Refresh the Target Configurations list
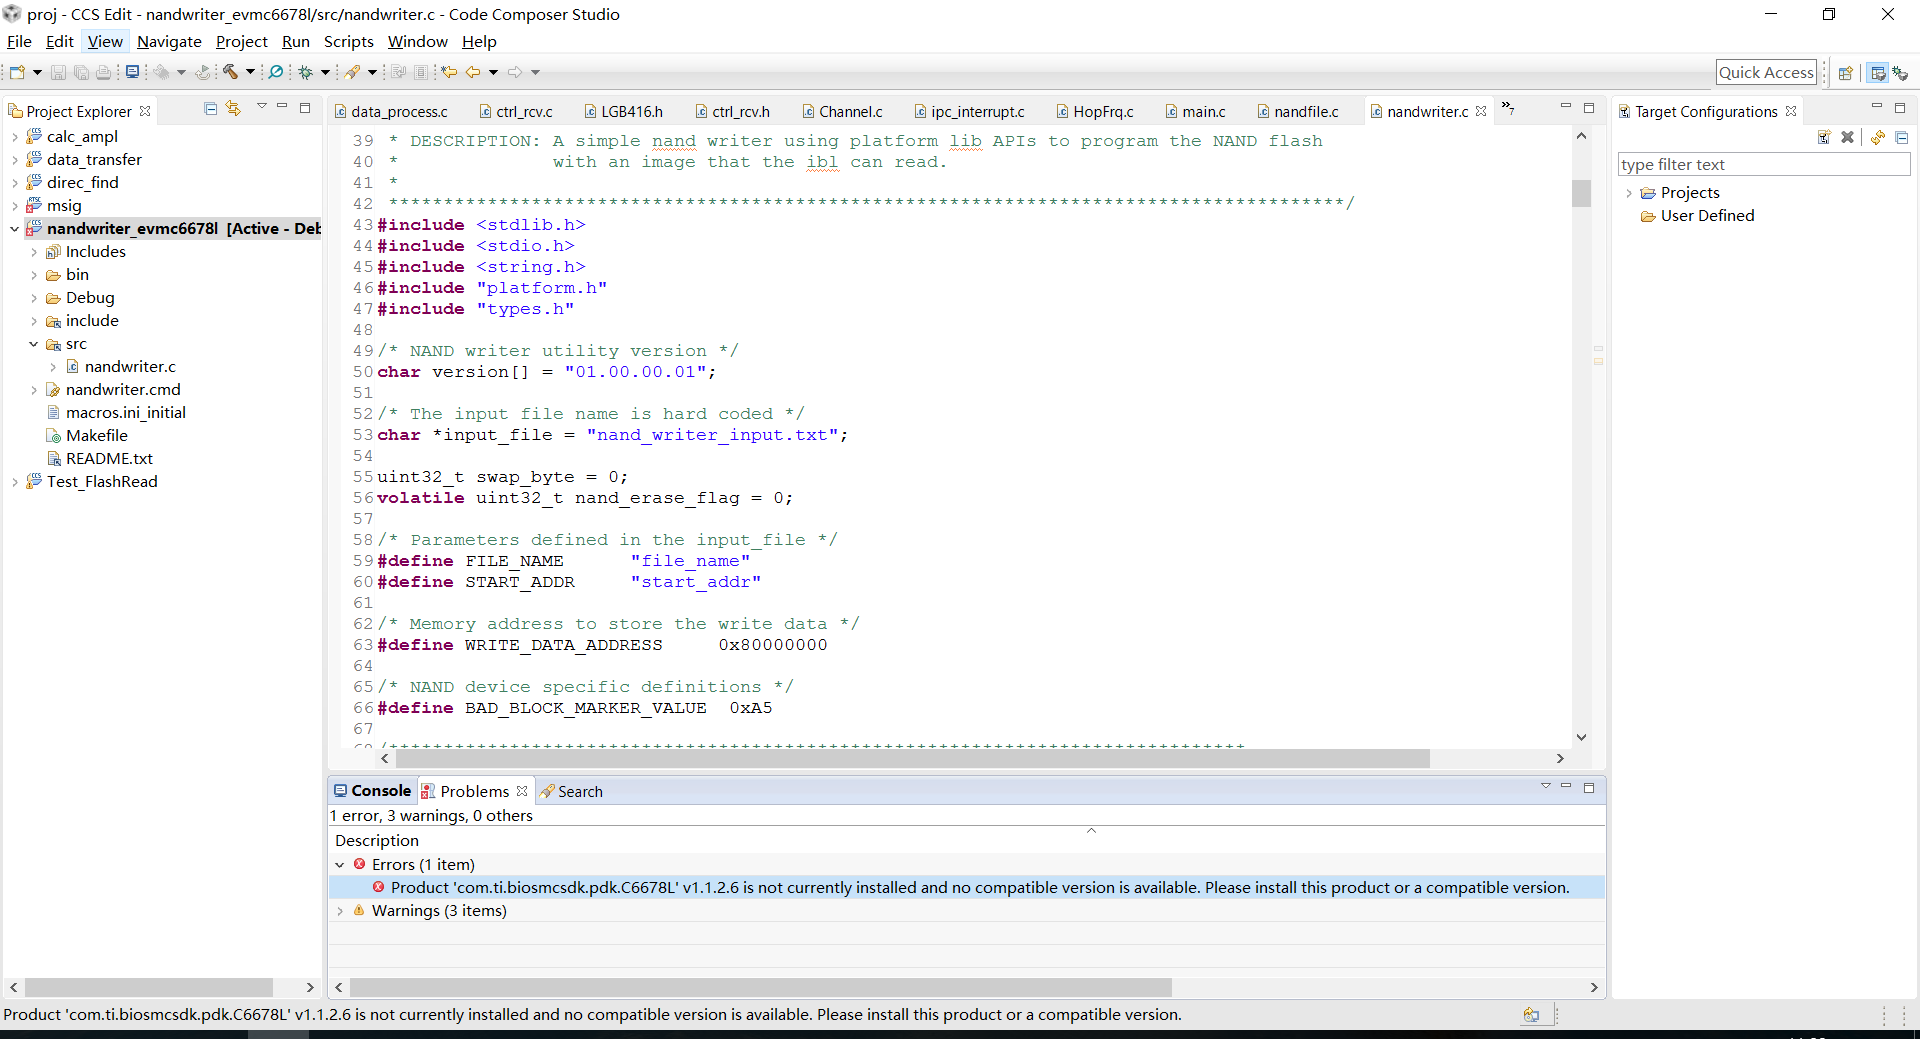This screenshot has height=1039, width=1920. click(x=1878, y=137)
